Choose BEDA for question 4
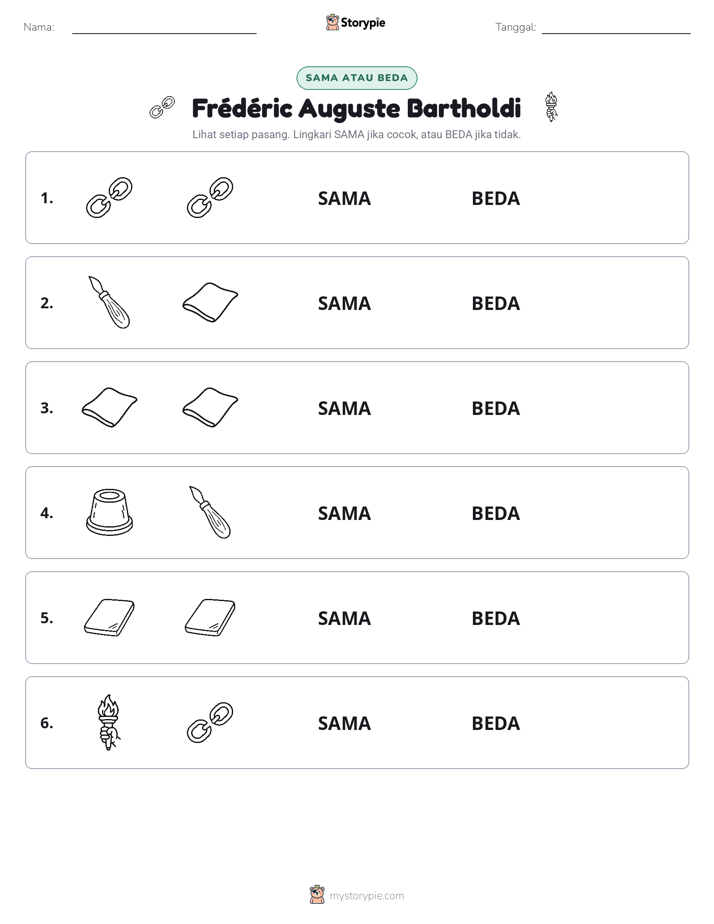 (x=496, y=513)
